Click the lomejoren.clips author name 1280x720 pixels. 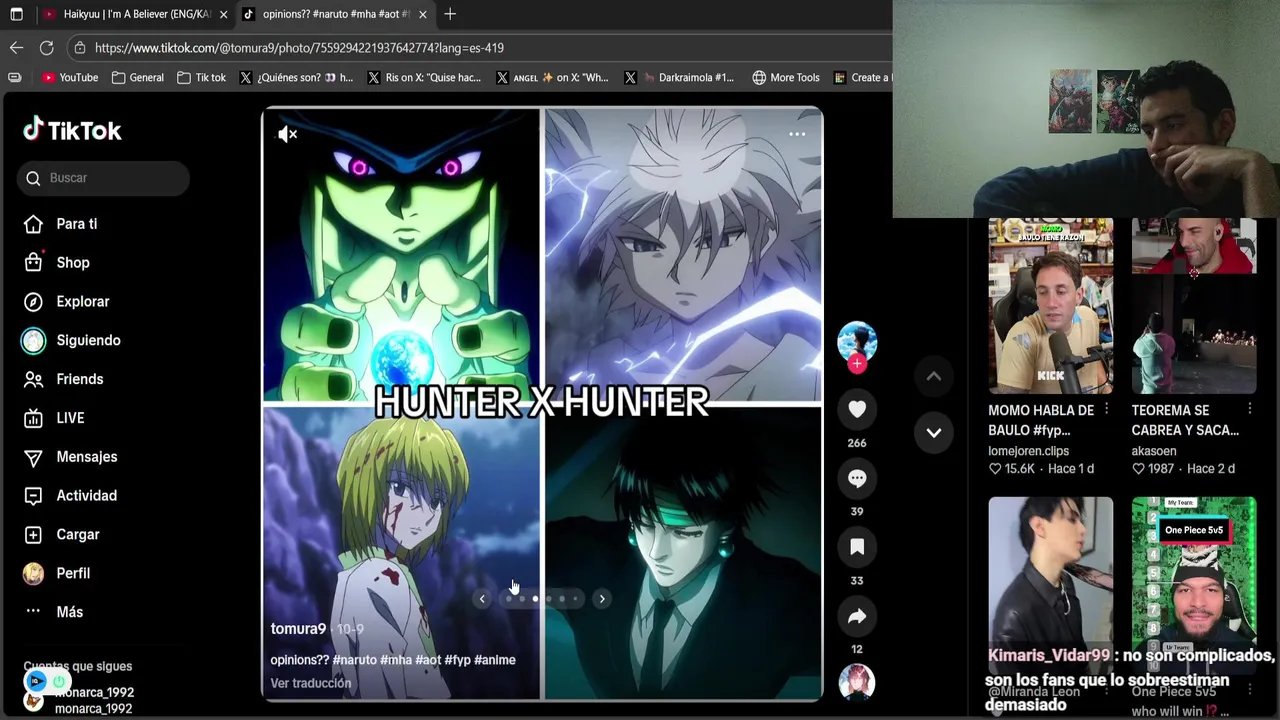tap(1029, 451)
